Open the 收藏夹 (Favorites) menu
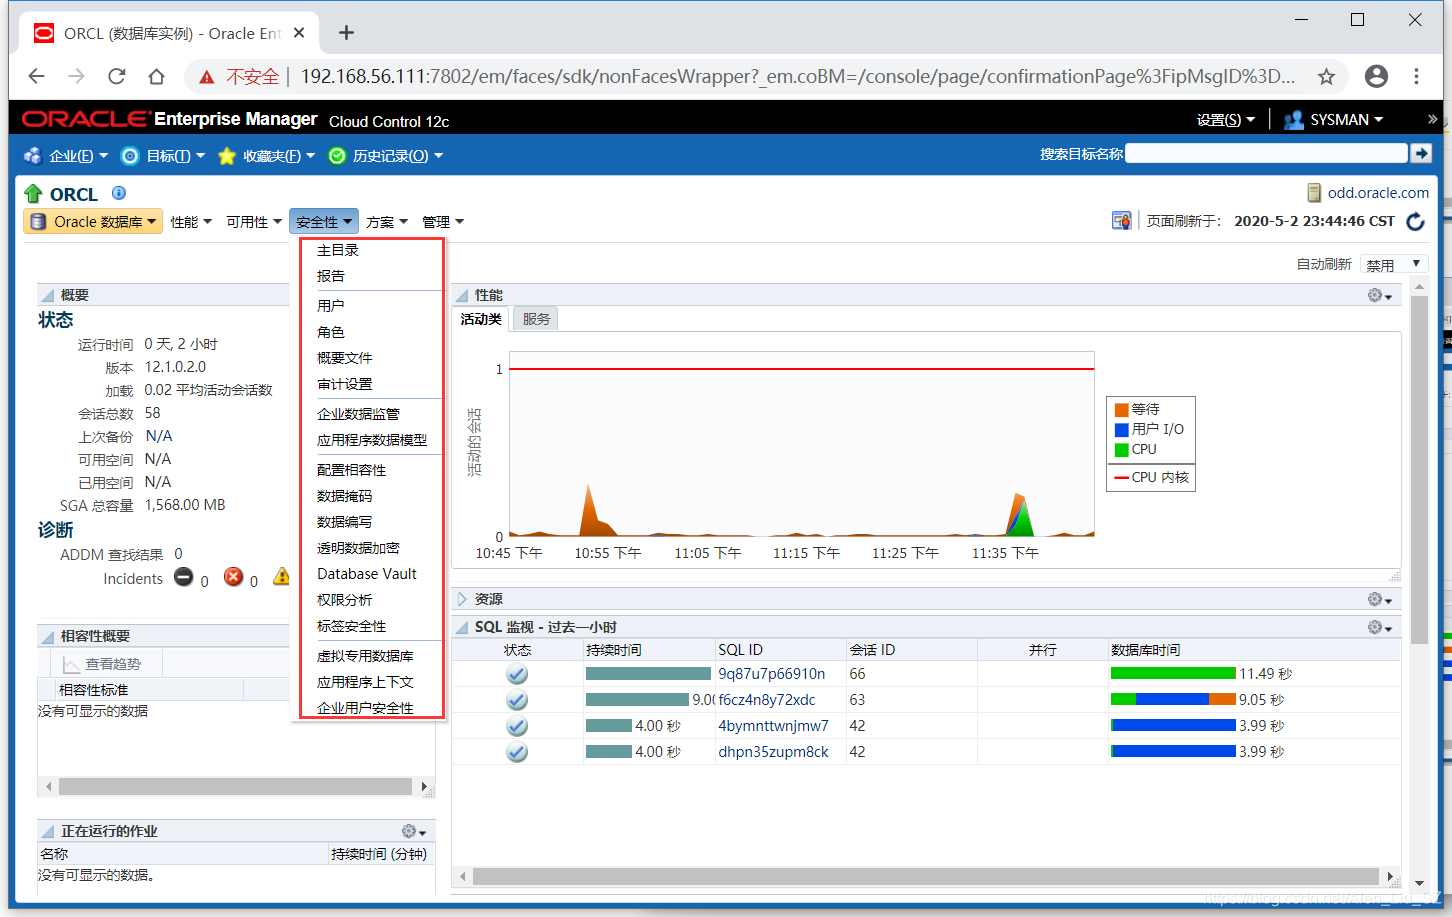This screenshot has width=1452, height=917. tap(266, 156)
